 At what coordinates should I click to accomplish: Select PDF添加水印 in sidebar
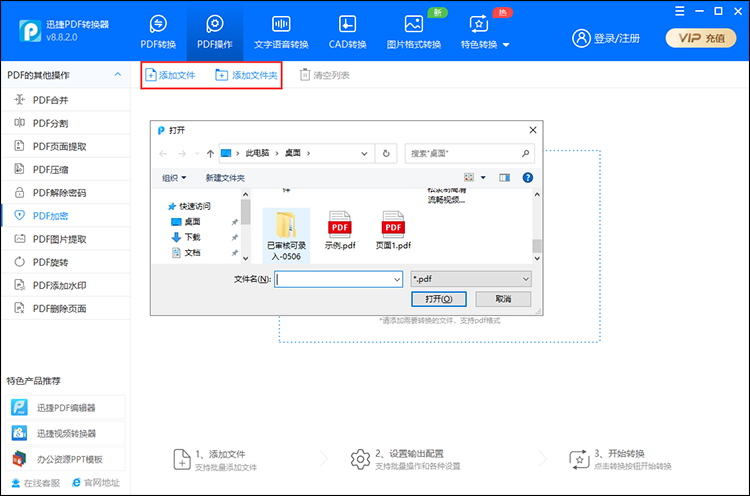66,286
